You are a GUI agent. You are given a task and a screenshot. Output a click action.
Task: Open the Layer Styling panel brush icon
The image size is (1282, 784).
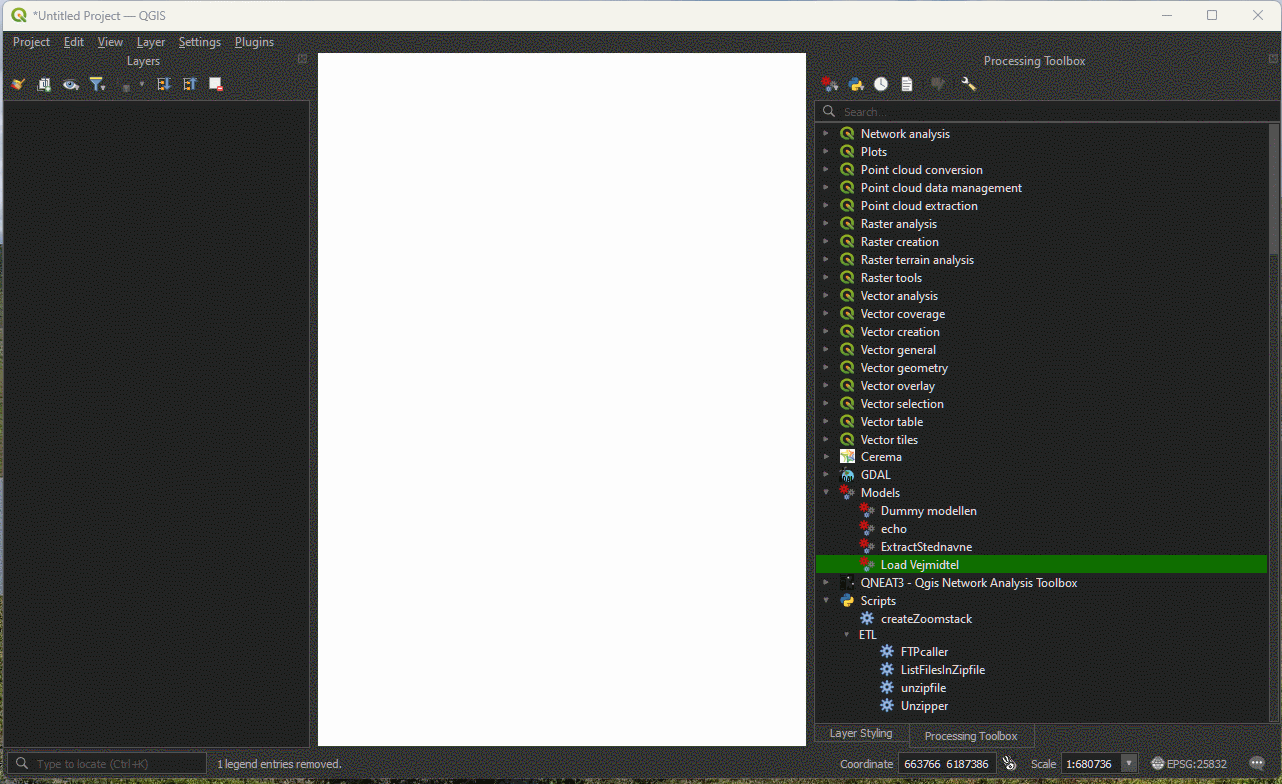(17, 85)
